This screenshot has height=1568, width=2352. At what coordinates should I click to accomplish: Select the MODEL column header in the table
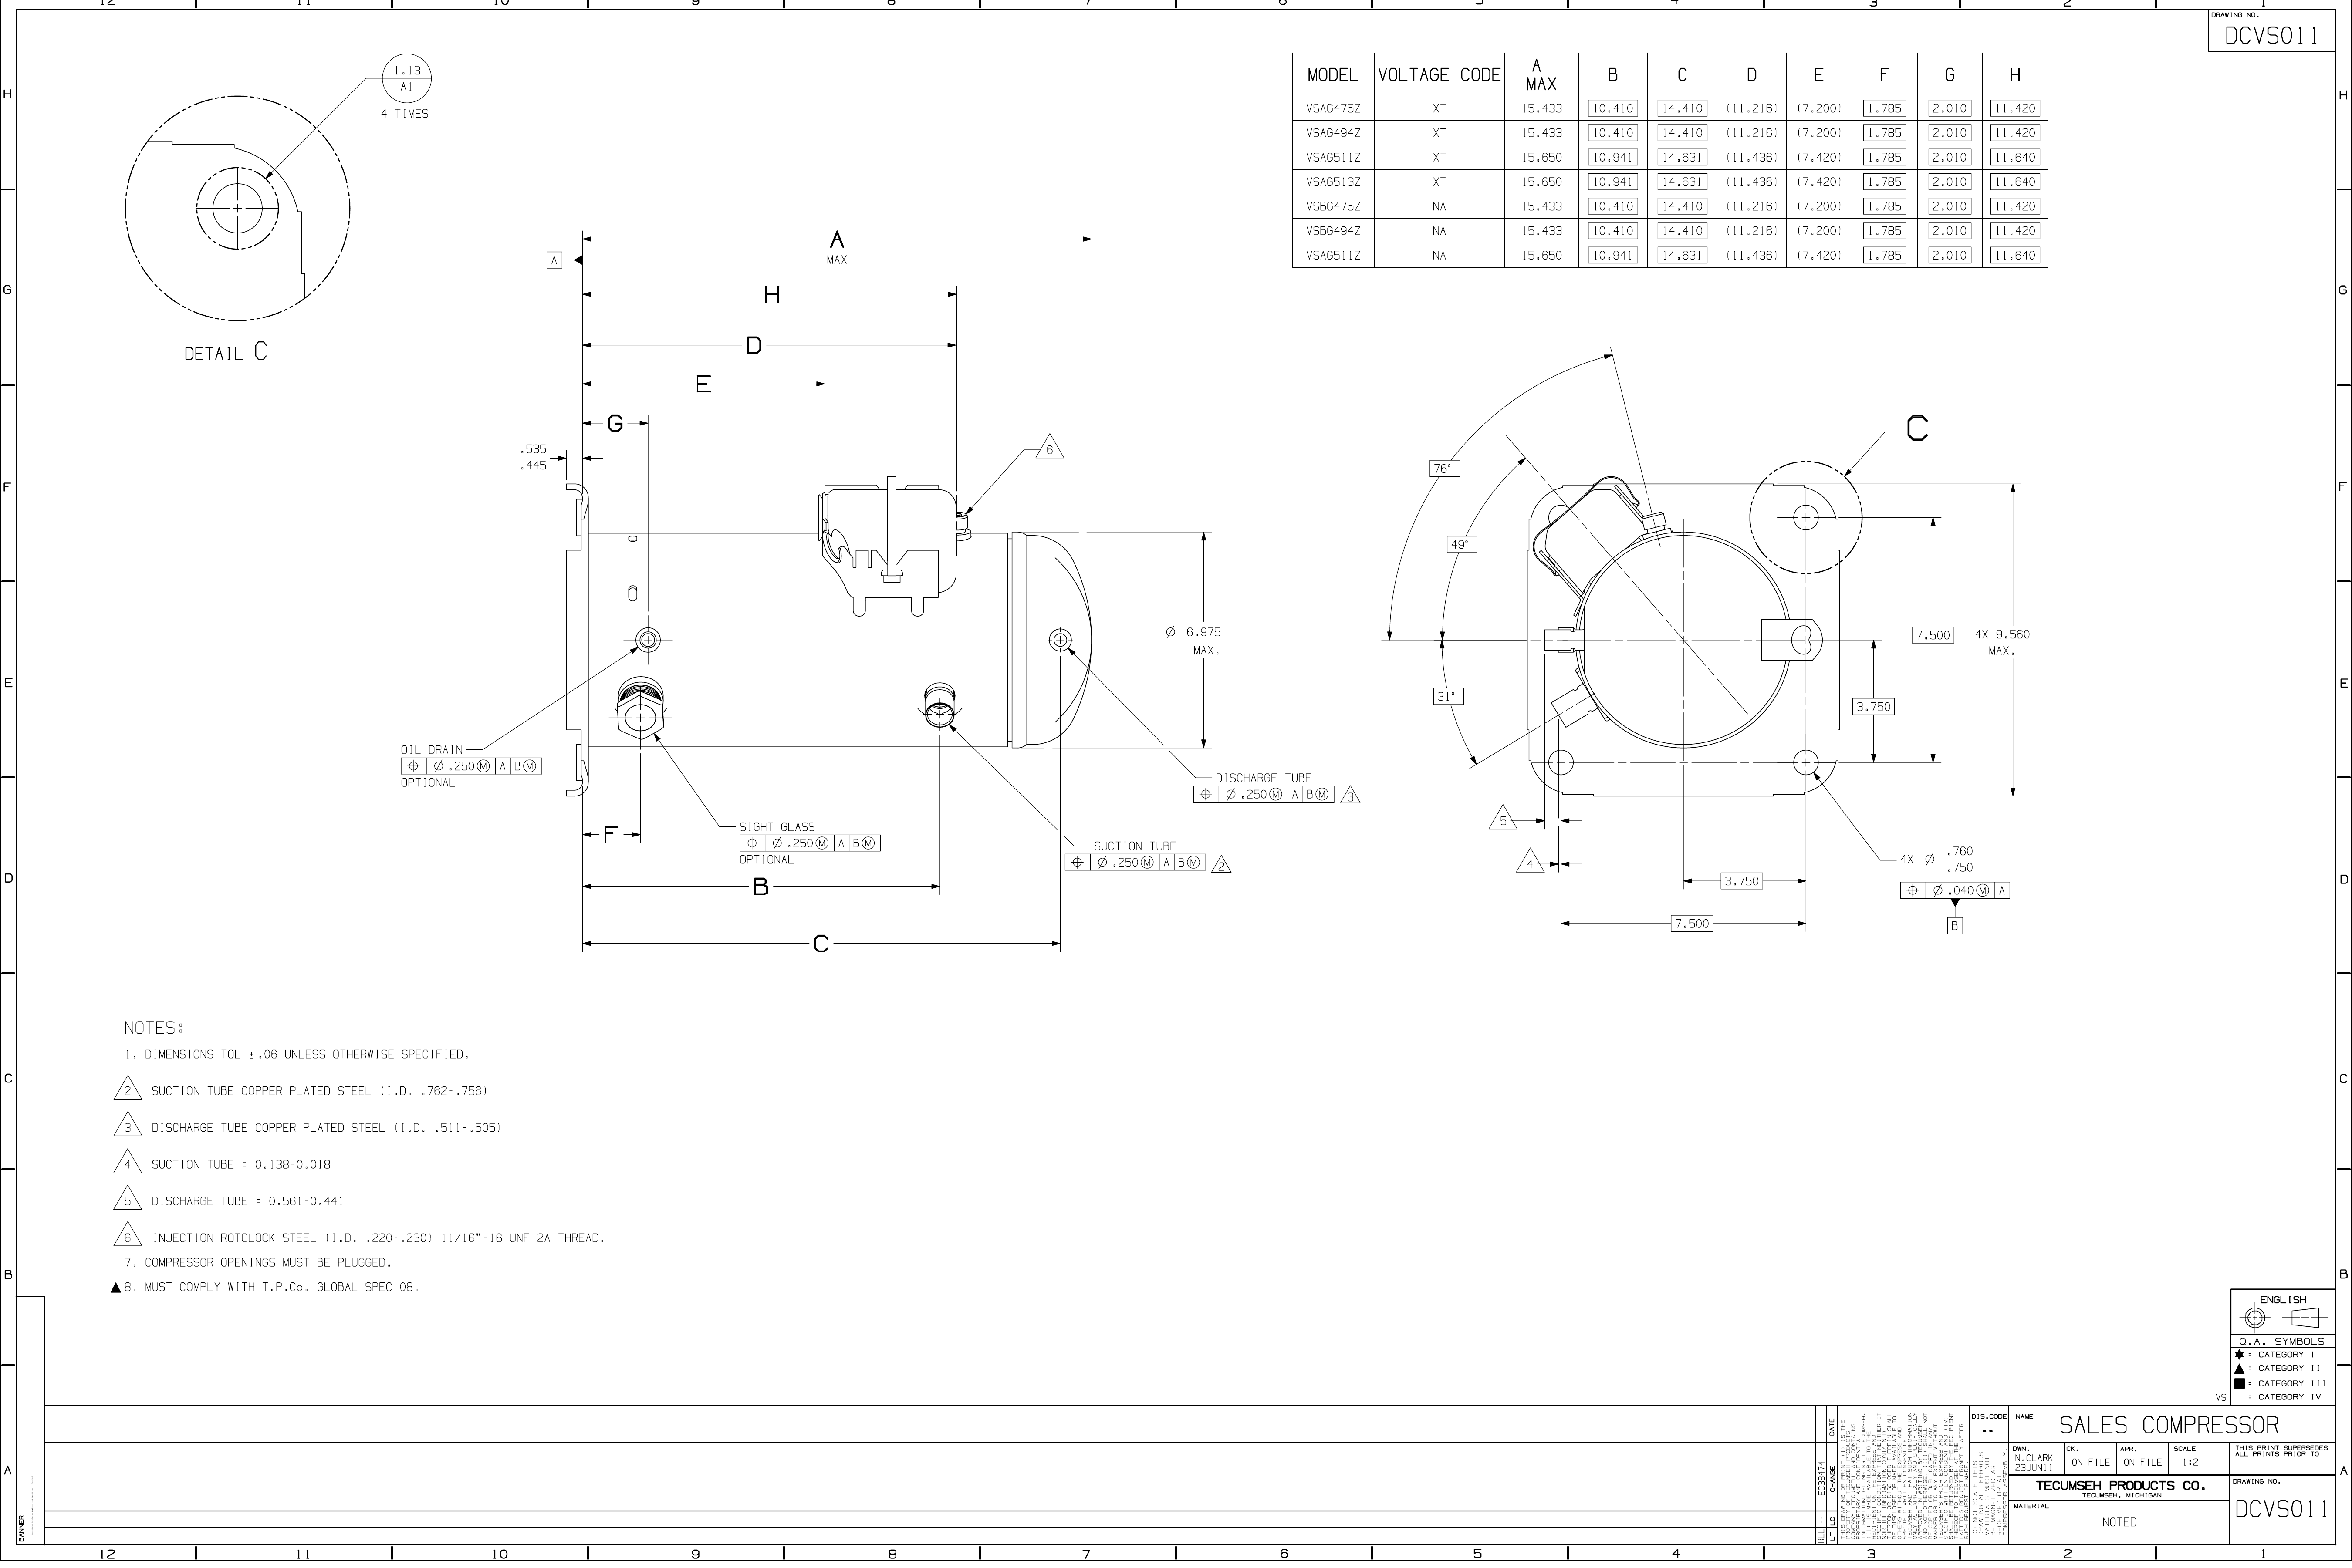click(1332, 74)
